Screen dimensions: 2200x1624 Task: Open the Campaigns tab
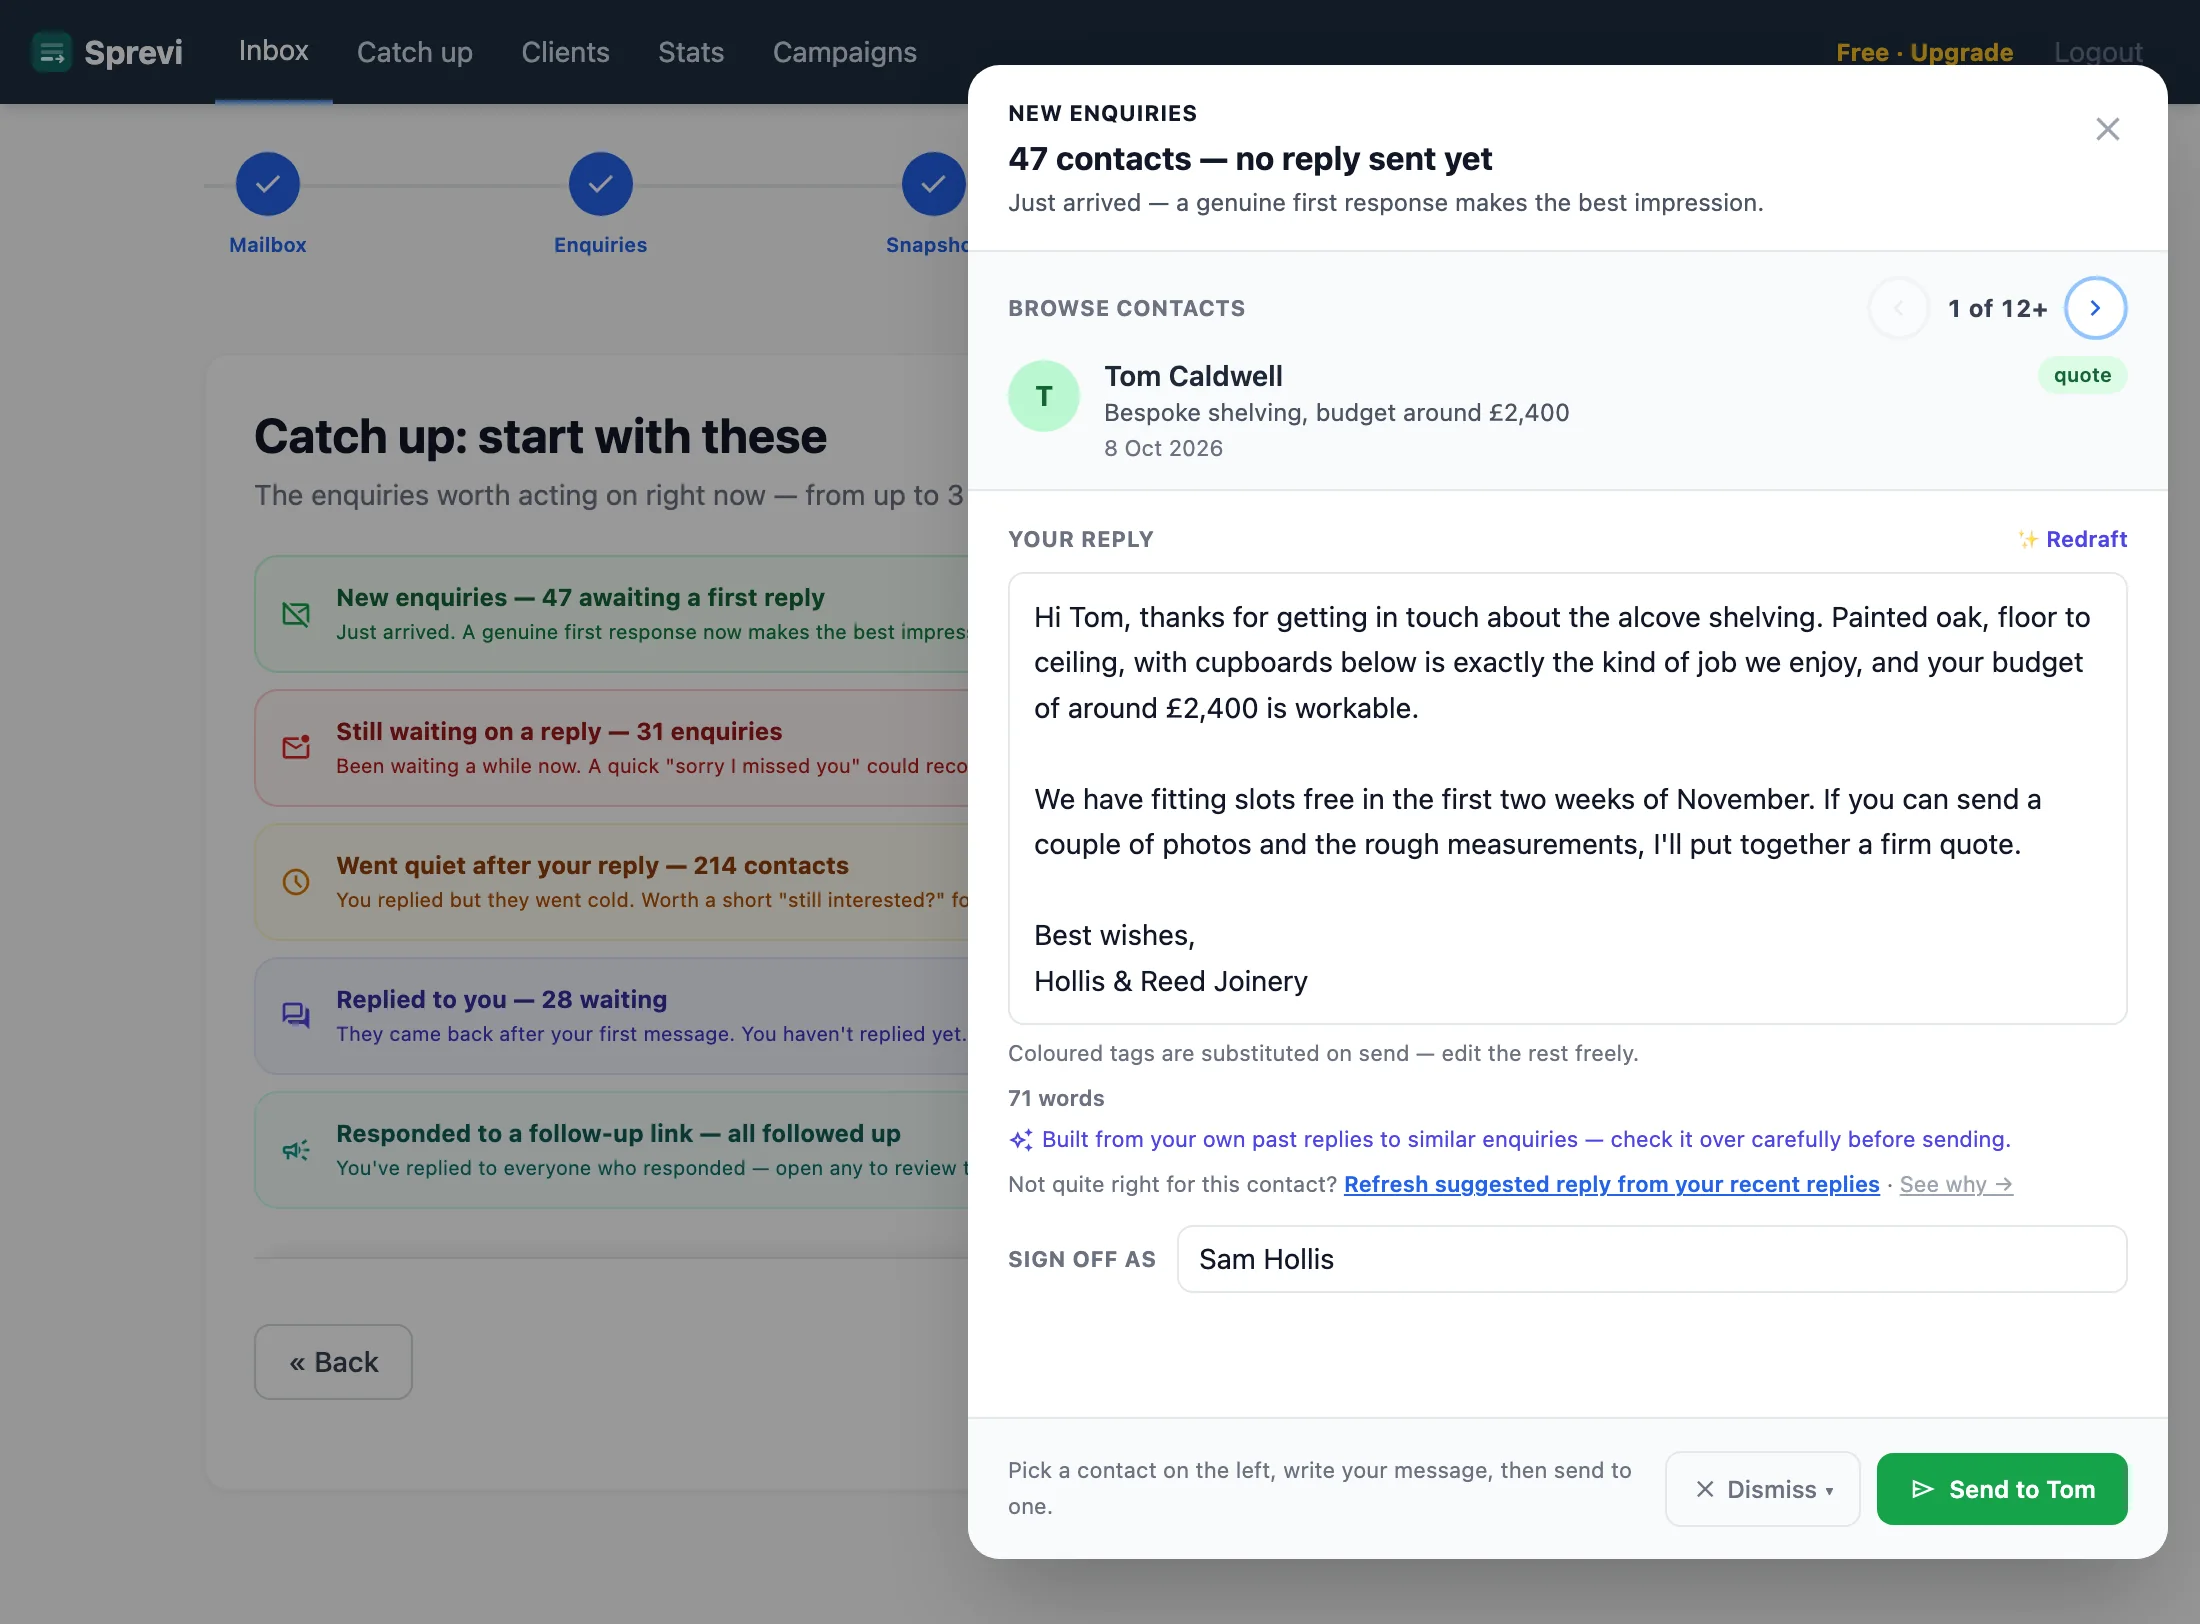click(845, 52)
